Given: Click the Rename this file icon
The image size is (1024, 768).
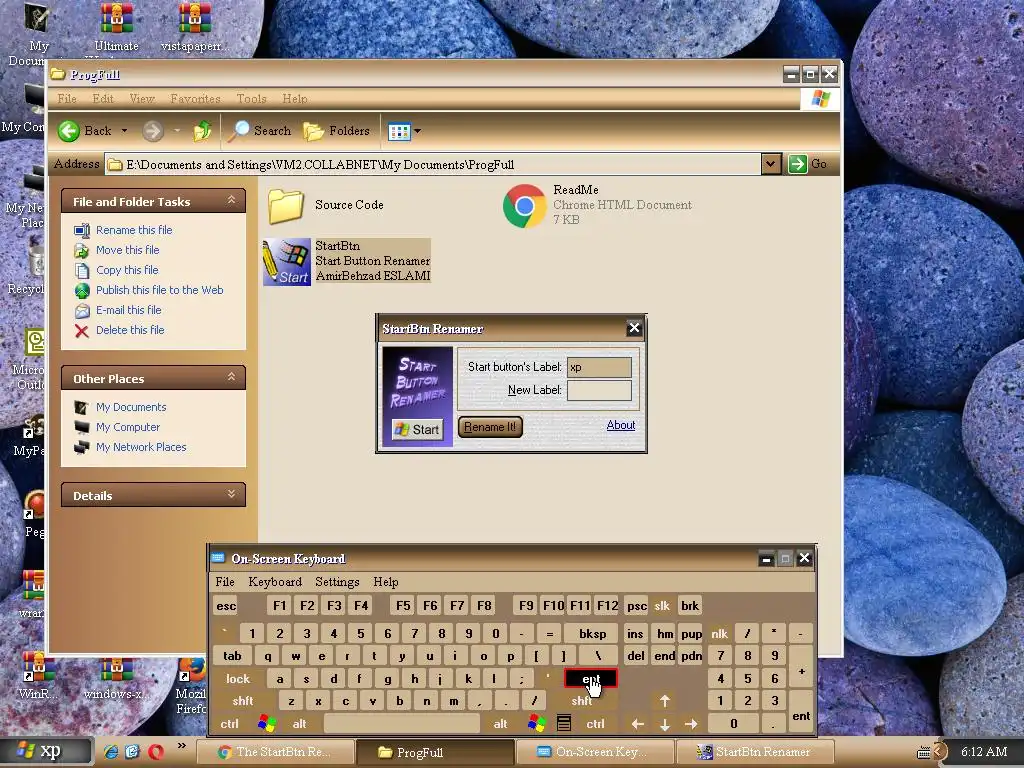Looking at the screenshot, I should pyautogui.click(x=82, y=231).
